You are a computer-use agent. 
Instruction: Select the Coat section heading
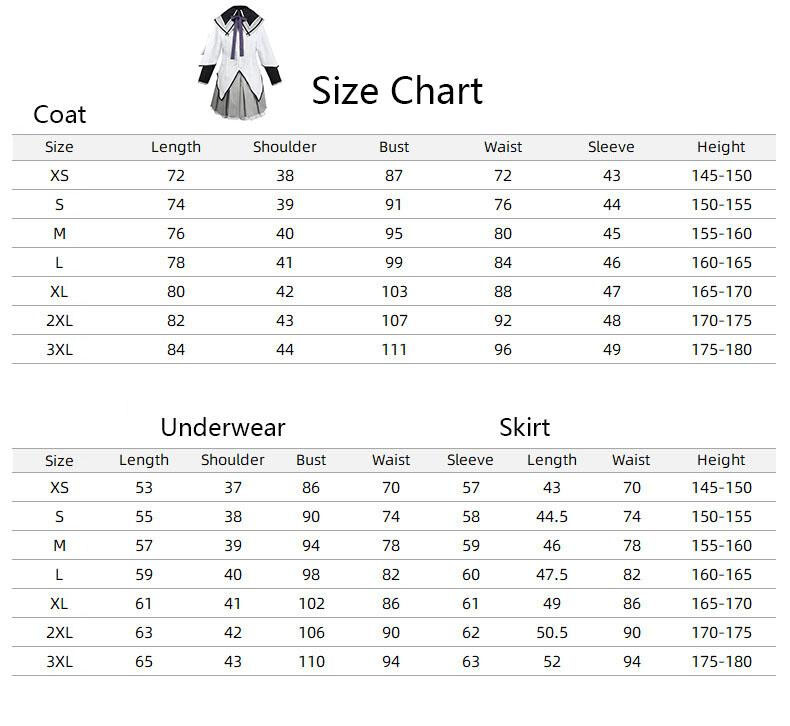coord(60,114)
